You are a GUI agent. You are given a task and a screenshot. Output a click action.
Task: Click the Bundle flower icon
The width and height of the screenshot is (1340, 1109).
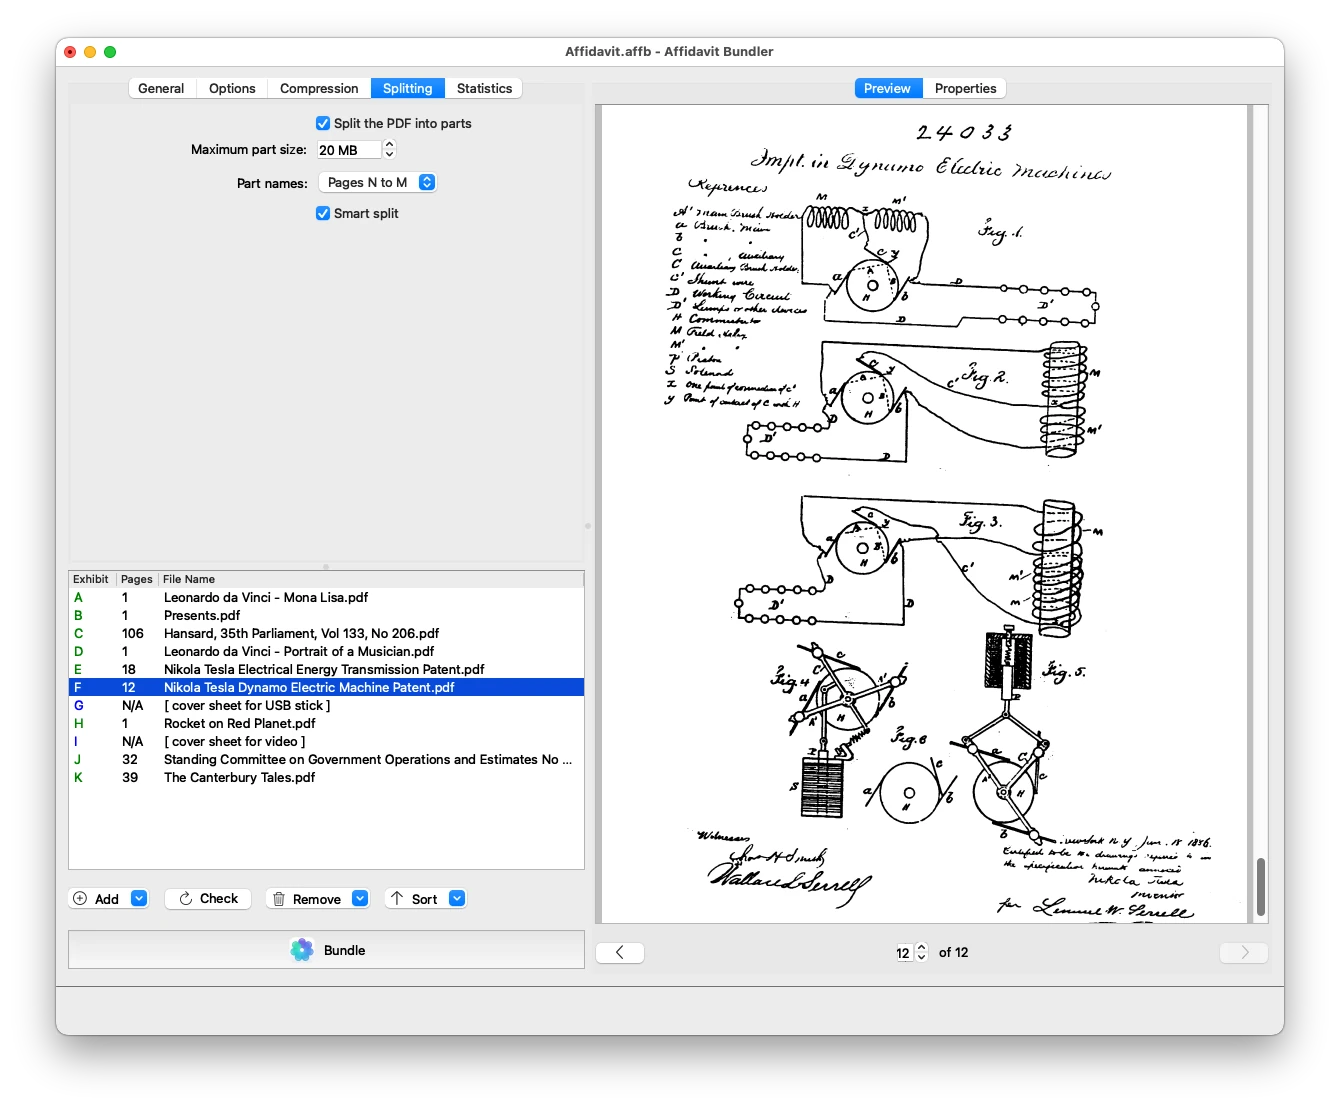302,950
